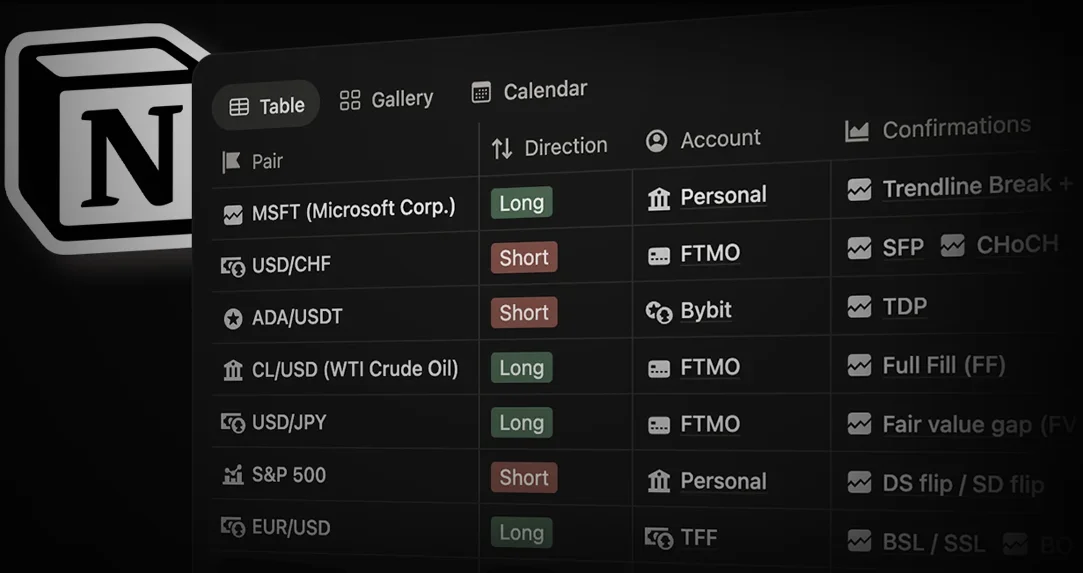Open the EUR/USD entry
Viewport: 1083px width, 573px height.
pyautogui.click(x=291, y=528)
